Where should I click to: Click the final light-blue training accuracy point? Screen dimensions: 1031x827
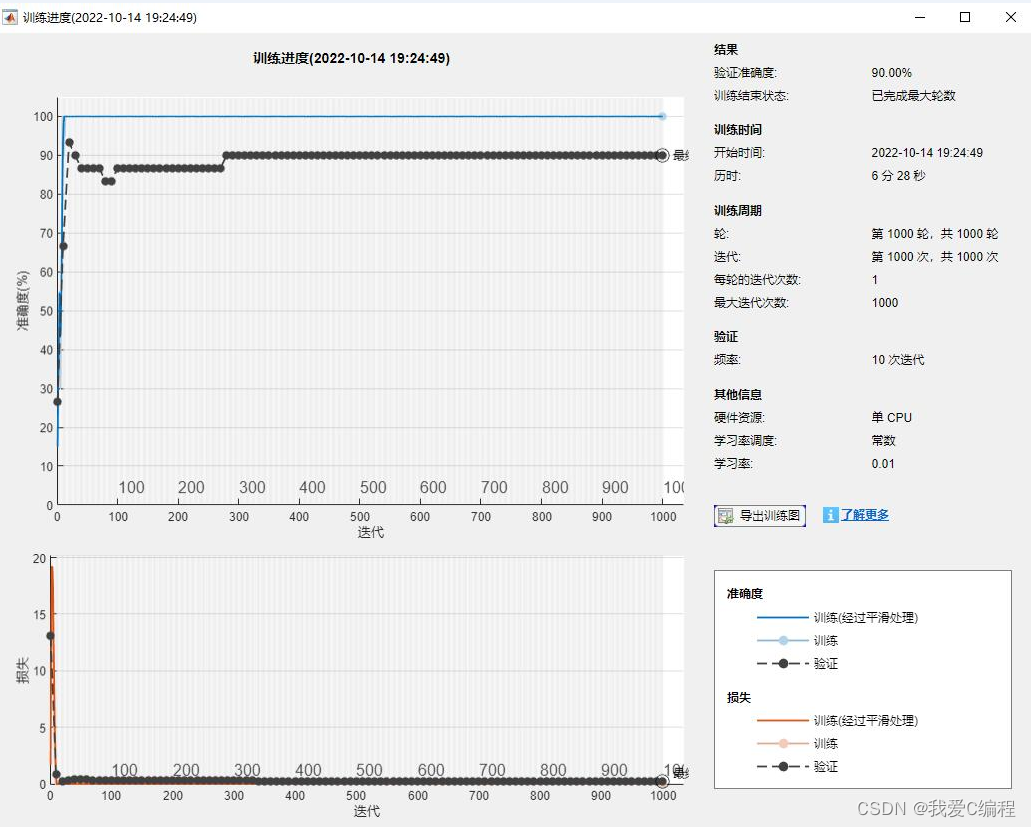click(x=662, y=116)
